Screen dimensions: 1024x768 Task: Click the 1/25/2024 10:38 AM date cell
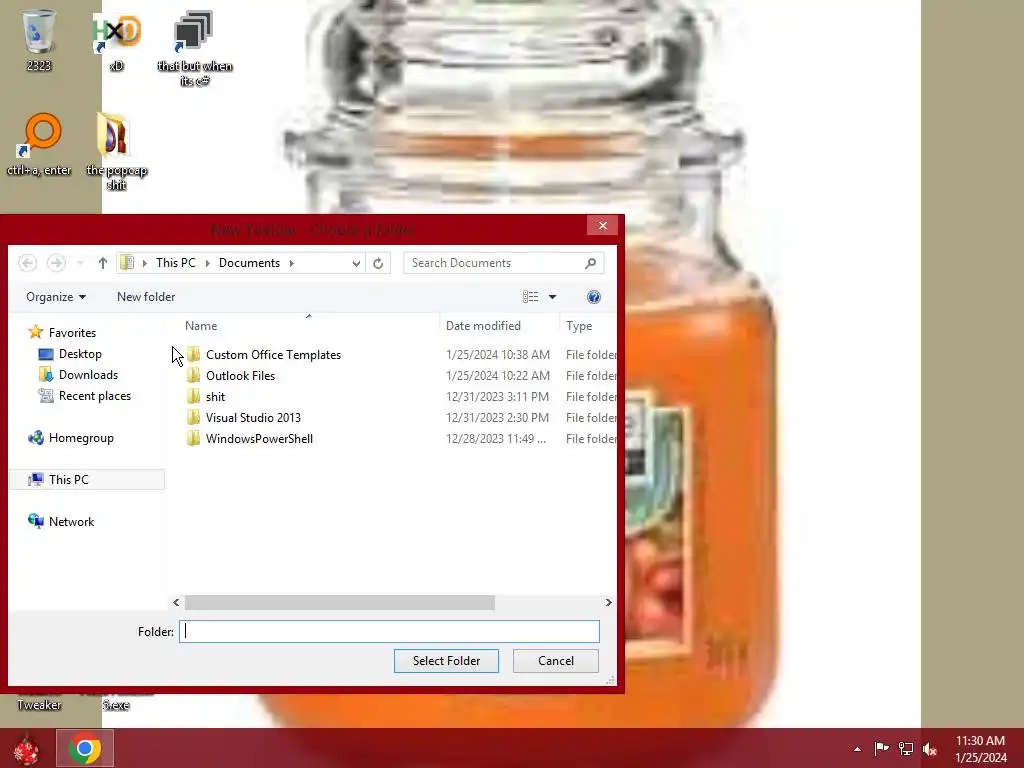(x=498, y=355)
